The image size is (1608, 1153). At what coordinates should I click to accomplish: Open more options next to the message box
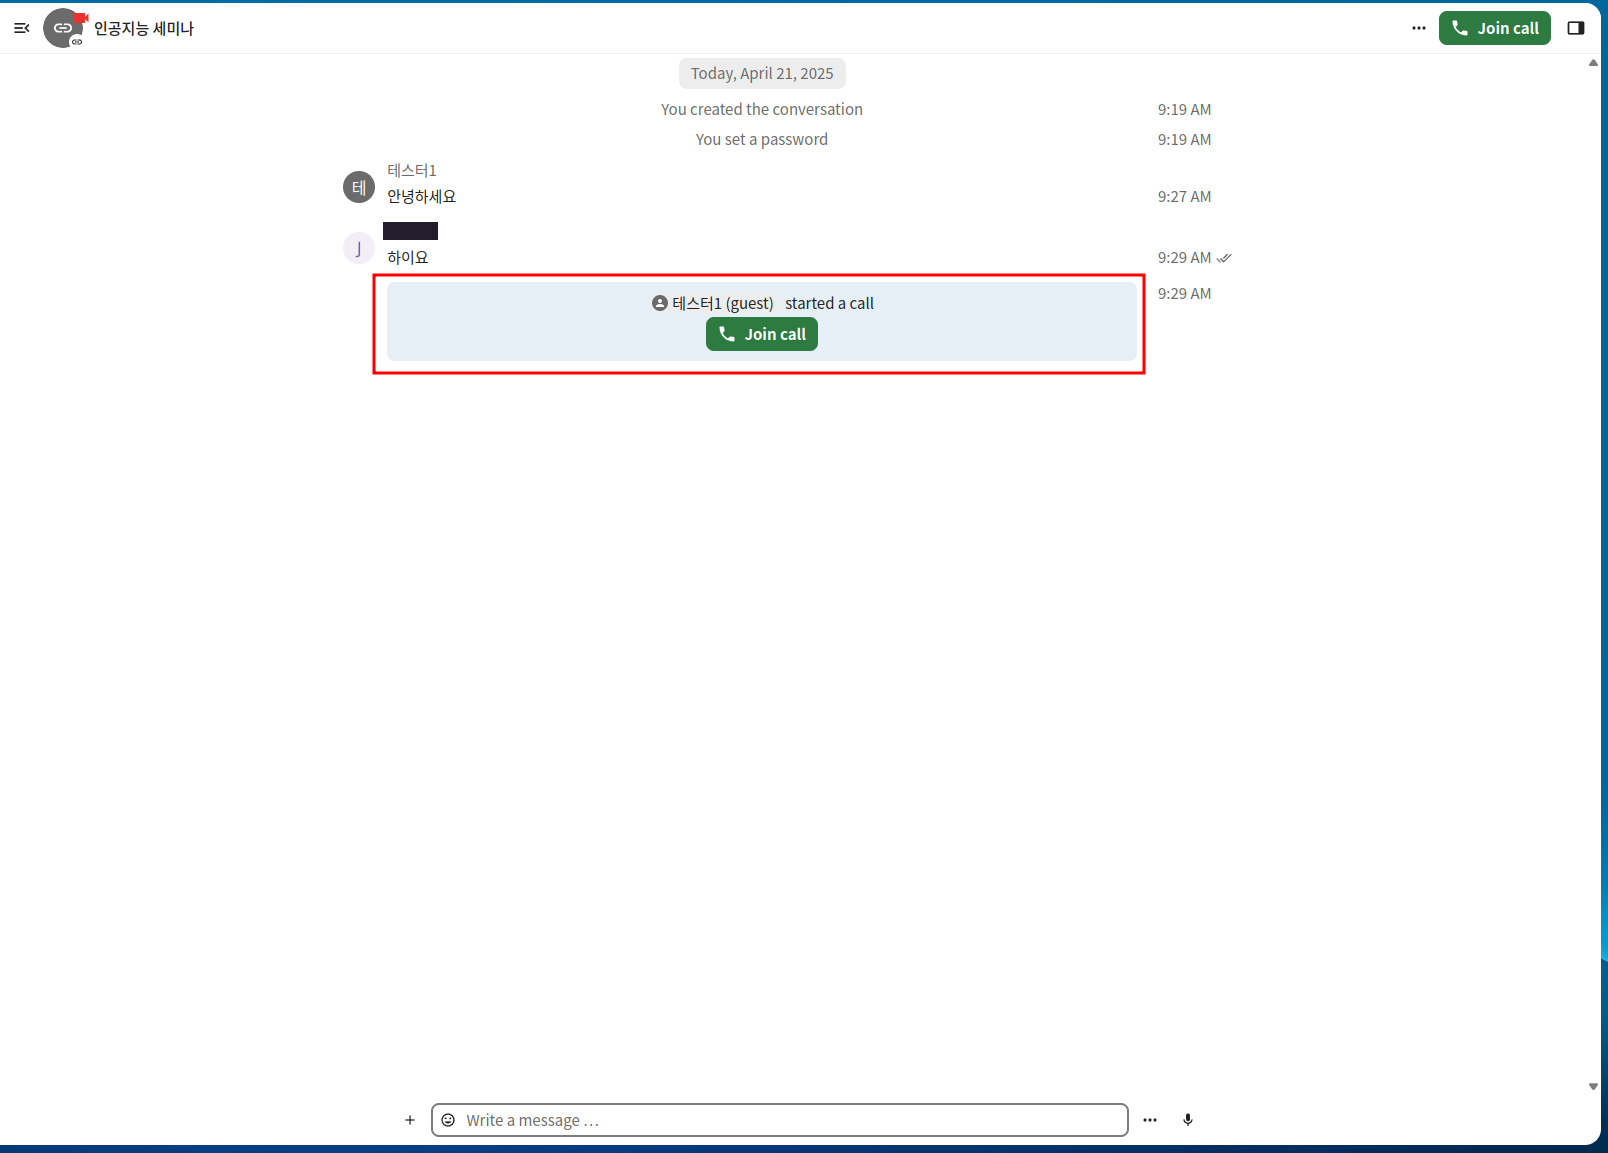coord(1150,1120)
